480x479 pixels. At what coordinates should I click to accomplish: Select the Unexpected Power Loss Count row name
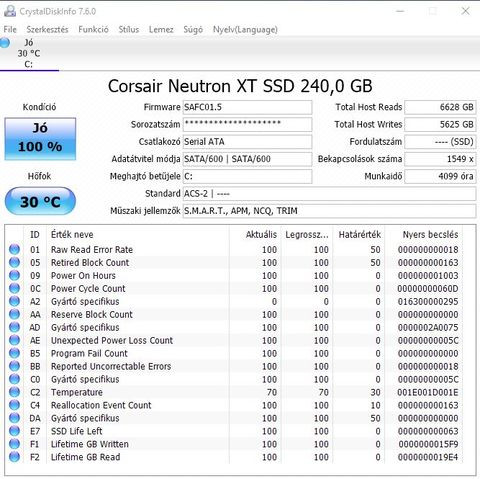112,340
